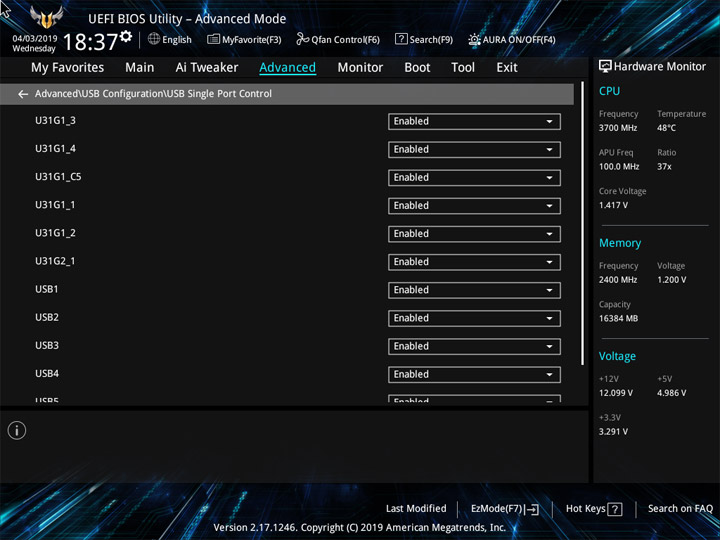This screenshot has width=720, height=540.
Task: Click the U31G1_C5 port label
Action: (x=58, y=177)
